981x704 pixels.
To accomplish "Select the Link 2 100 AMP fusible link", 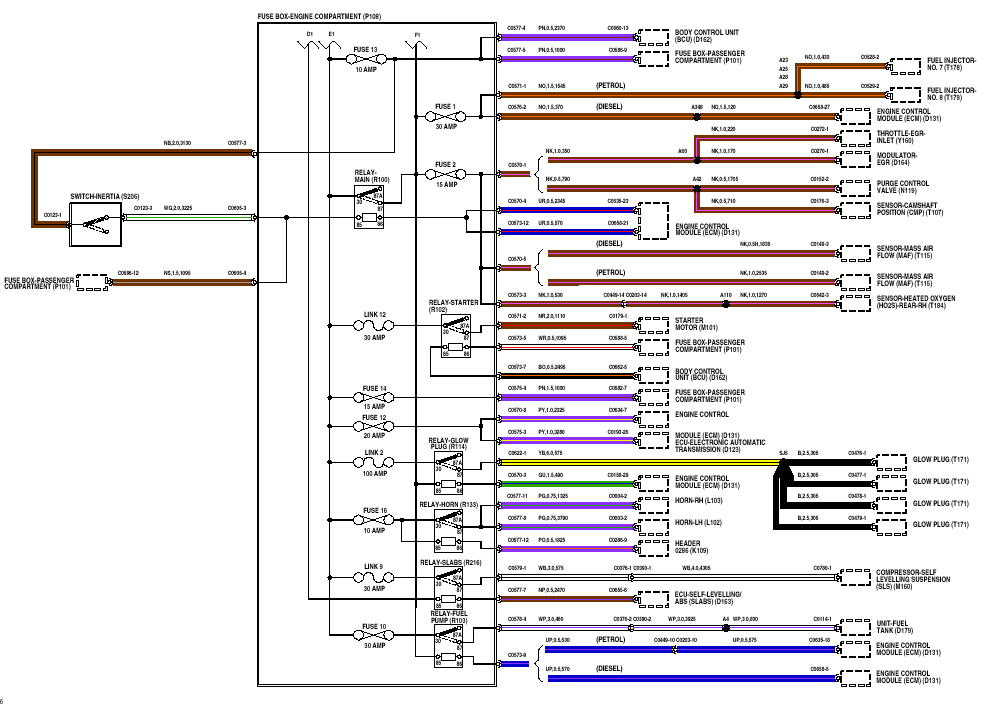I will tap(374, 463).
